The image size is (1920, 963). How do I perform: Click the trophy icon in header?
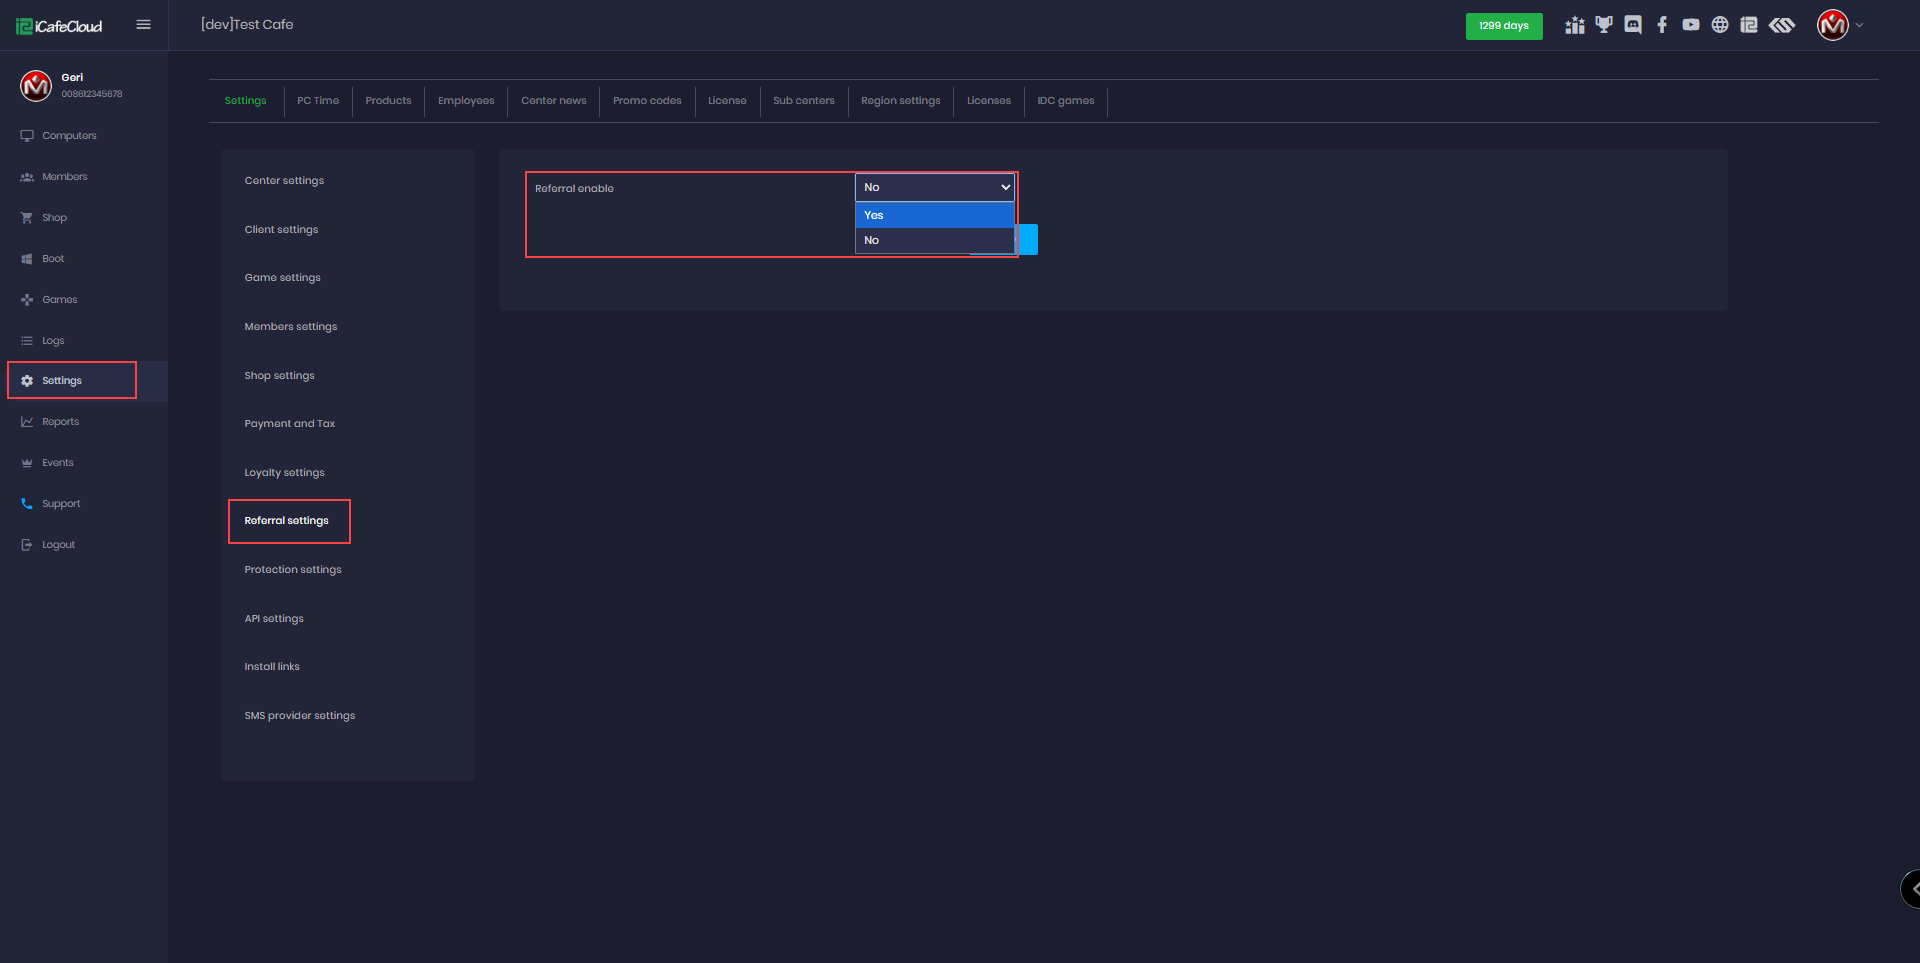(1604, 25)
